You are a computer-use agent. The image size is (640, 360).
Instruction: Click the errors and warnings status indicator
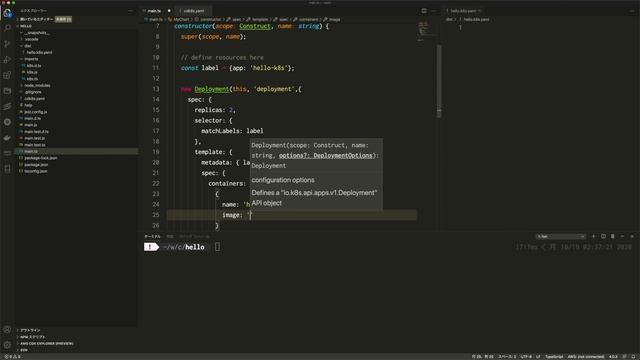tap(12, 357)
